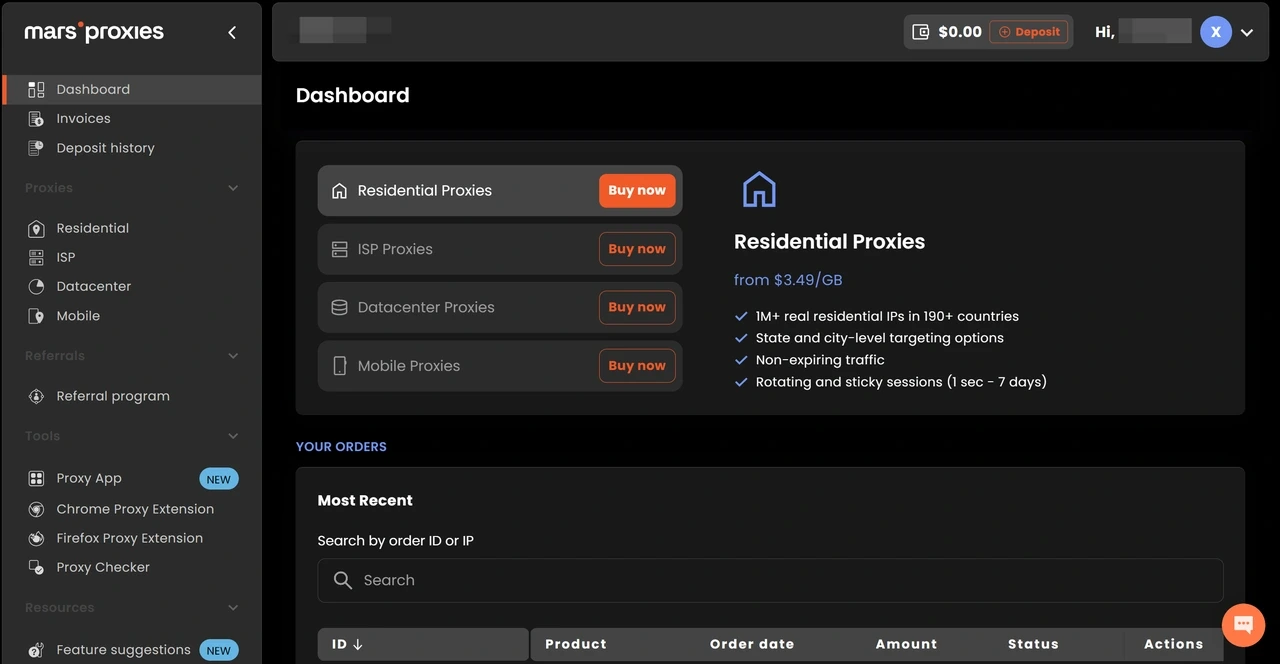Click the Residential location pin icon

(36, 228)
